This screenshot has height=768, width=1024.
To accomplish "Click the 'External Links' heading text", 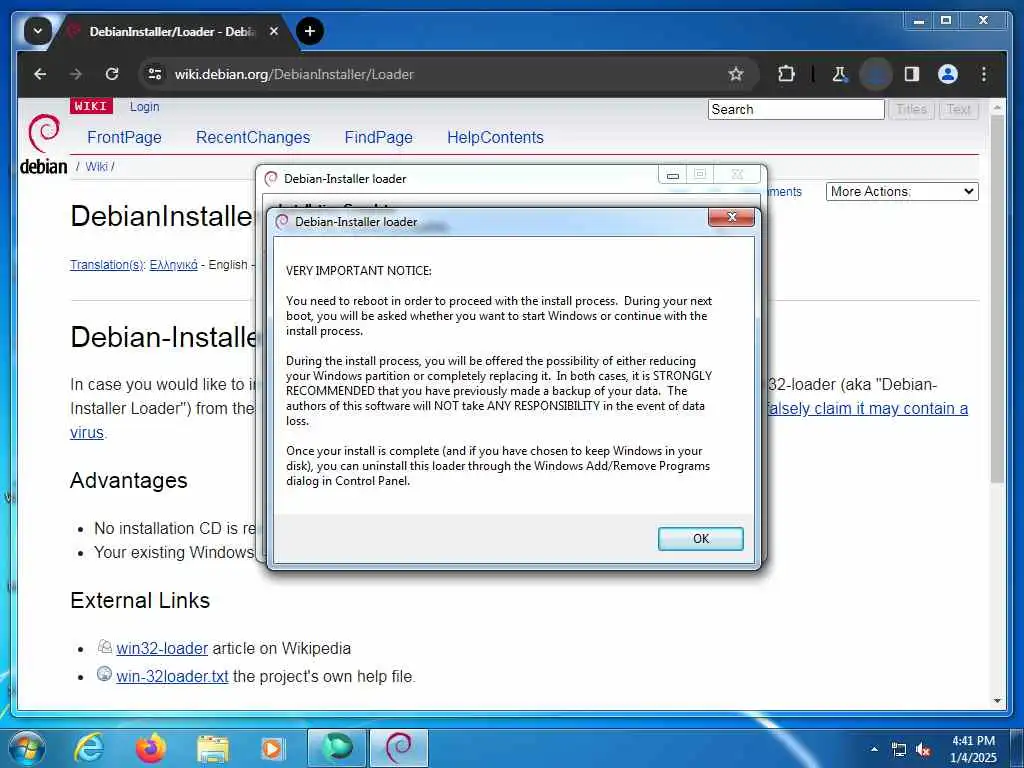I will point(140,601).
